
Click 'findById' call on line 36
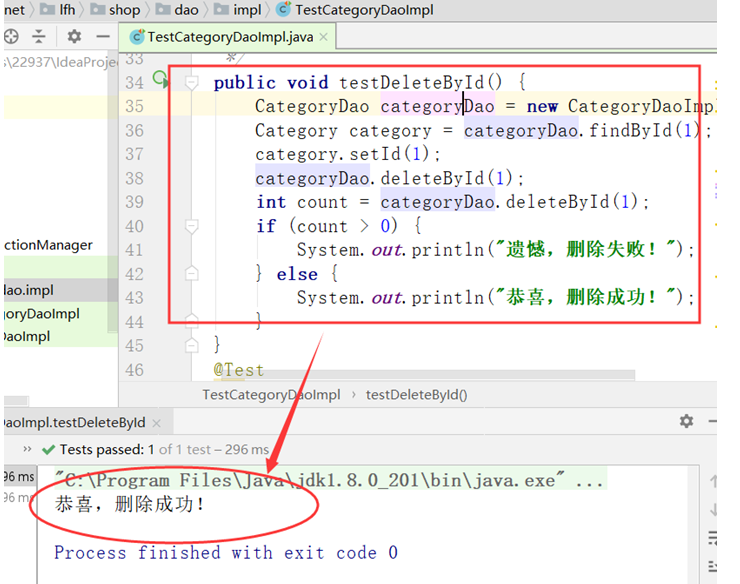[x=631, y=130]
